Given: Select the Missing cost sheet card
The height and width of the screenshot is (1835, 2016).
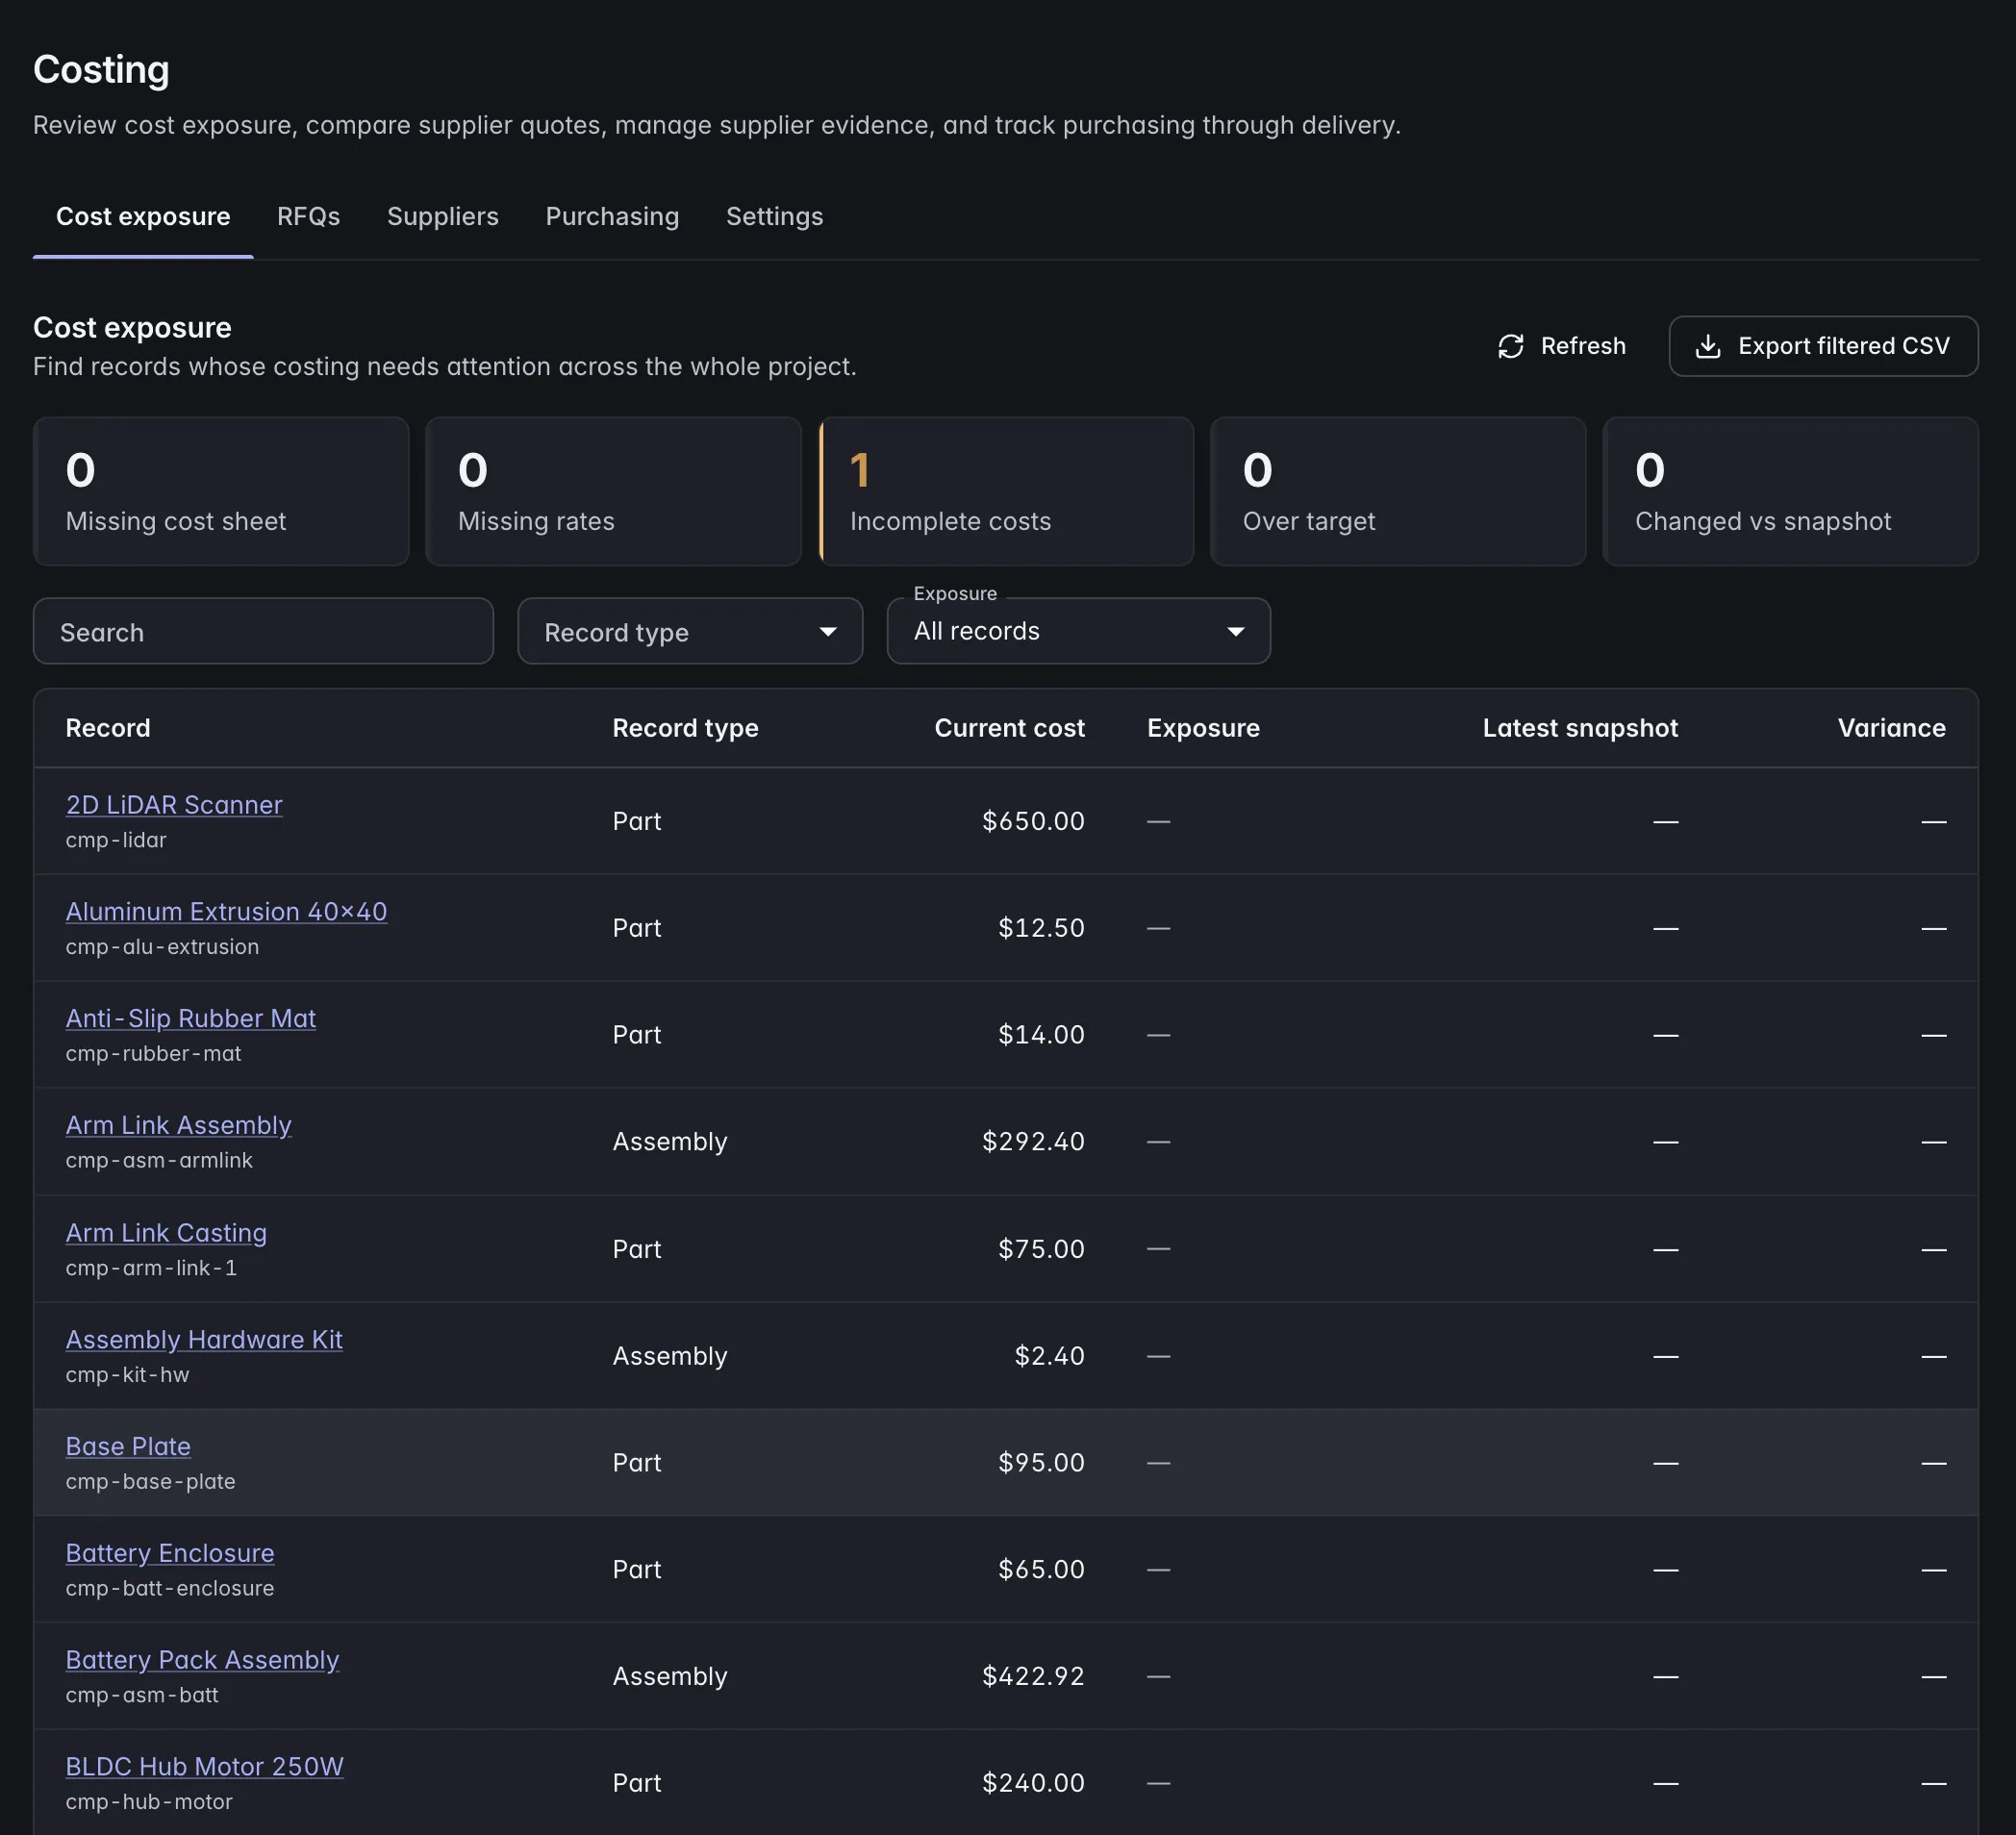Looking at the screenshot, I should [221, 491].
